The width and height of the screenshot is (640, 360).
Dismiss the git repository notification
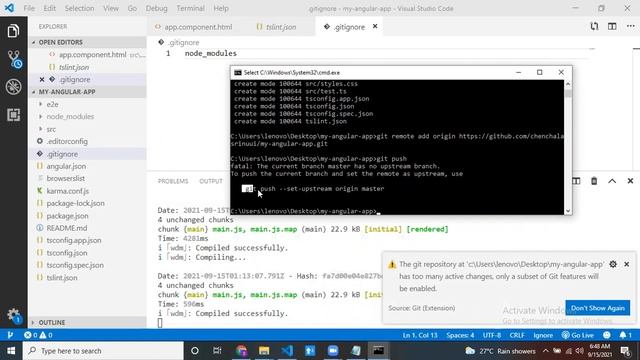click(627, 264)
